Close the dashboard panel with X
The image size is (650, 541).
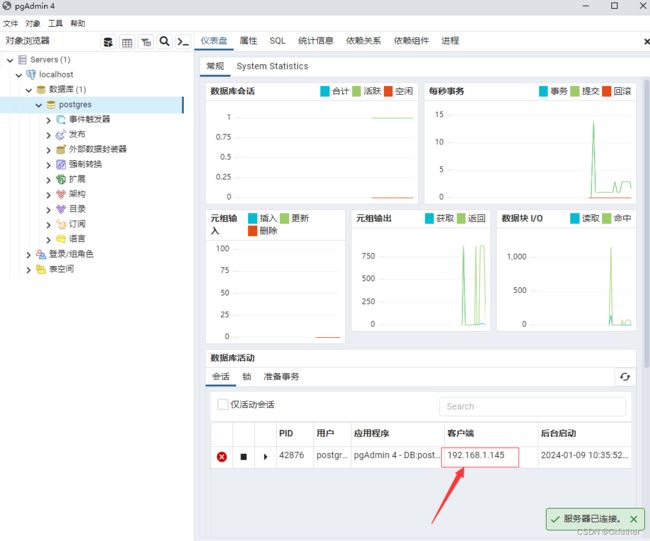tap(646, 41)
